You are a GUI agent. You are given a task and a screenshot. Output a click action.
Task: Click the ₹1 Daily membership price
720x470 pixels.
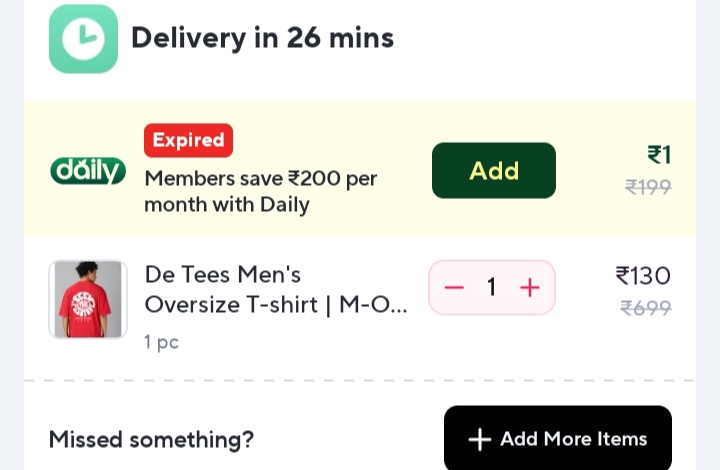click(x=659, y=155)
